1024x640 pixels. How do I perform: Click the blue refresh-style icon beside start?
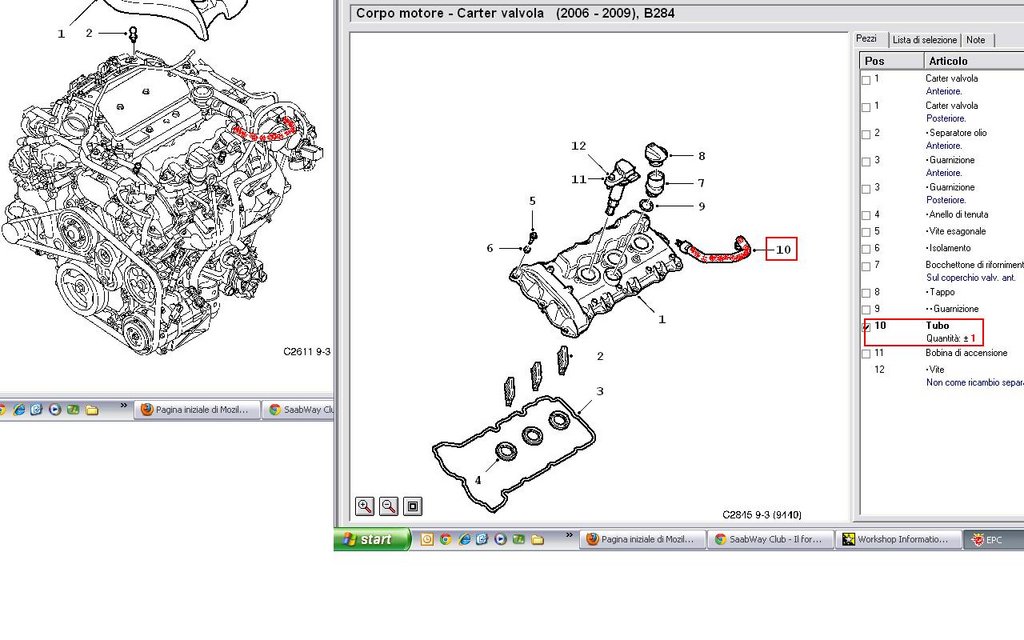pyautogui.click(x=482, y=539)
